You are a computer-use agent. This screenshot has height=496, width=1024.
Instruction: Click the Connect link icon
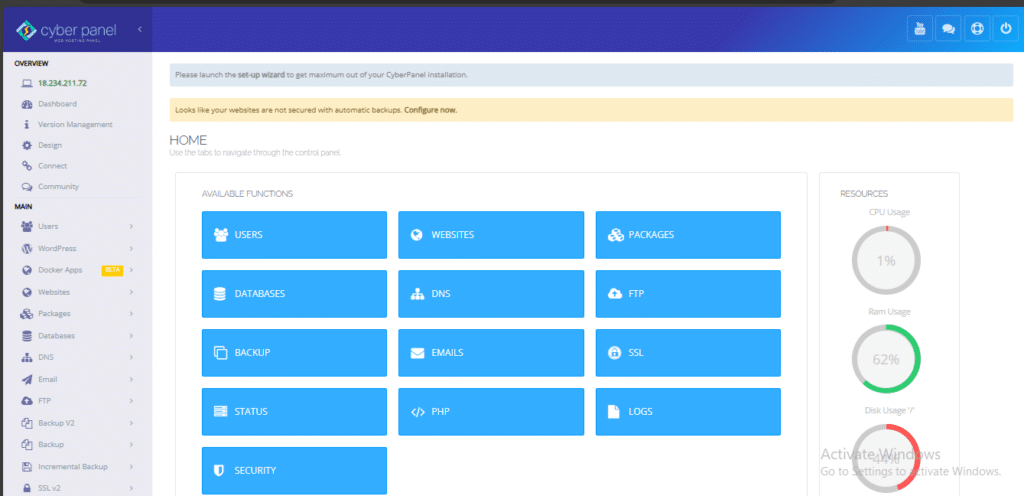click(27, 166)
